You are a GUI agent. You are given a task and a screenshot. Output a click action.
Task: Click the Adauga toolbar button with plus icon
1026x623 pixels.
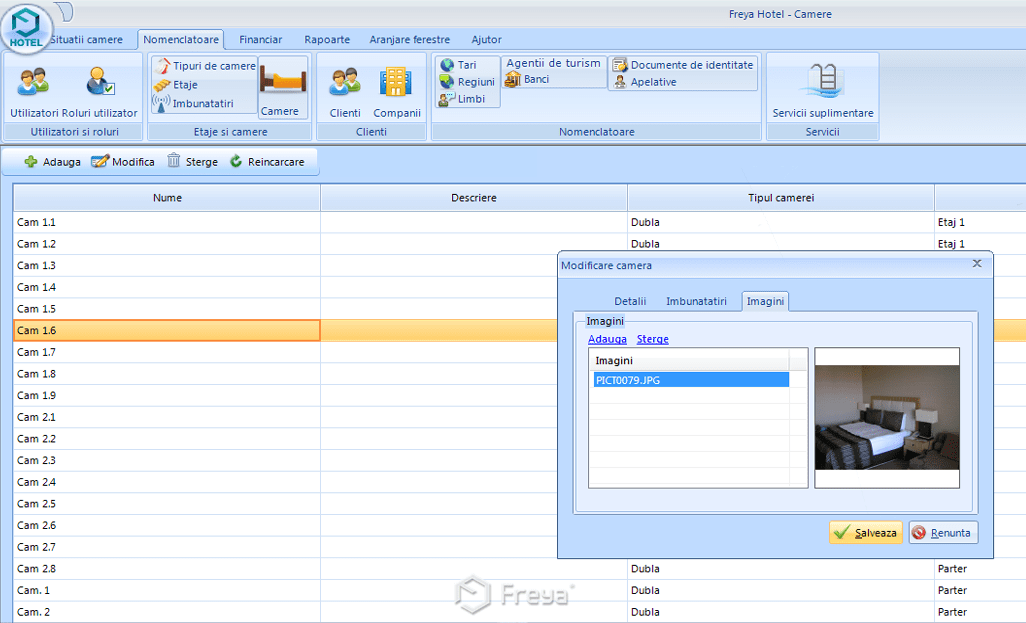pyautogui.click(x=52, y=162)
